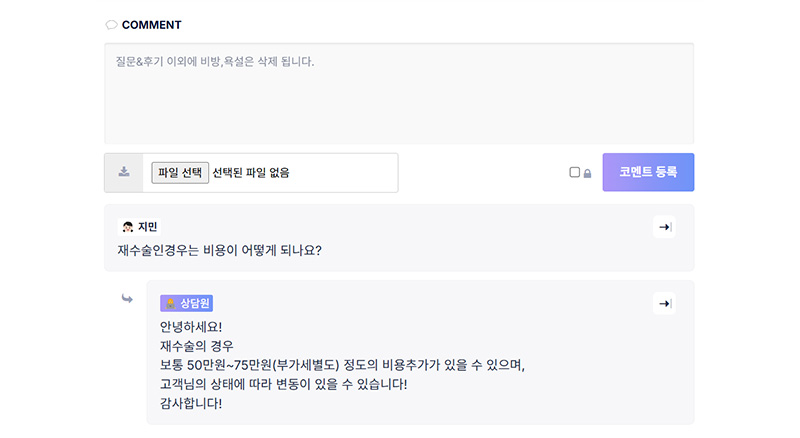800x438 pixels.
Task: Click the 감사합니다! closing line
Action: (x=191, y=403)
